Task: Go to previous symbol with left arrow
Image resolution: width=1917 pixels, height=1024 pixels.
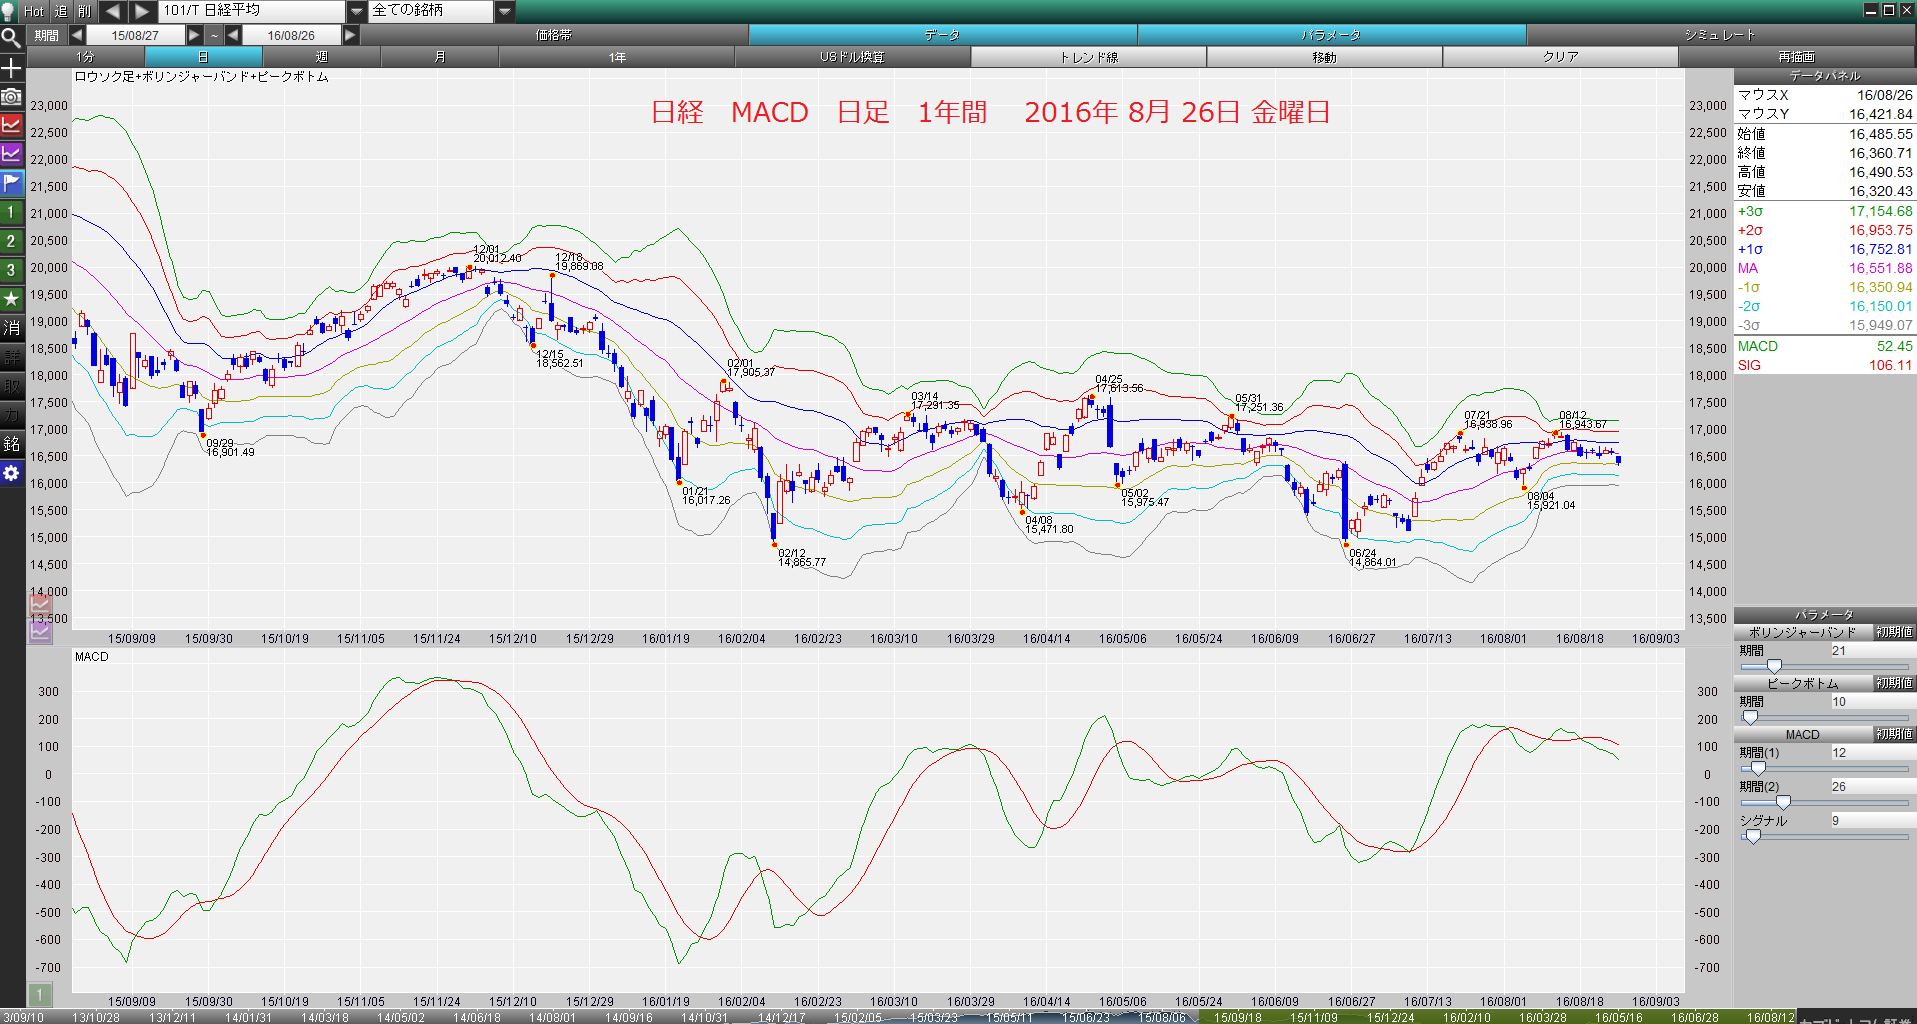Action: click(112, 11)
